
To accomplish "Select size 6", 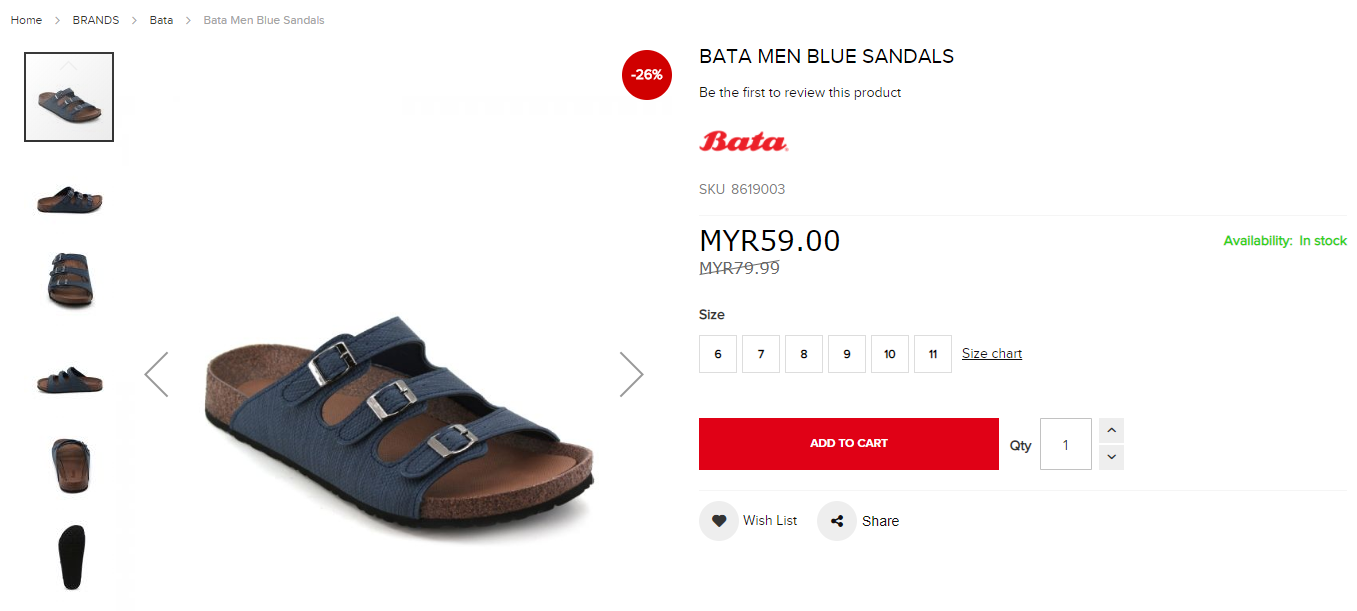I will click(x=718, y=354).
